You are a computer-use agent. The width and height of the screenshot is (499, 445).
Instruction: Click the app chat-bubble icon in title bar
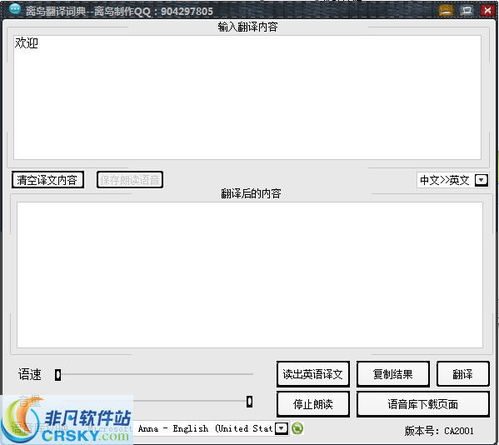point(15,9)
